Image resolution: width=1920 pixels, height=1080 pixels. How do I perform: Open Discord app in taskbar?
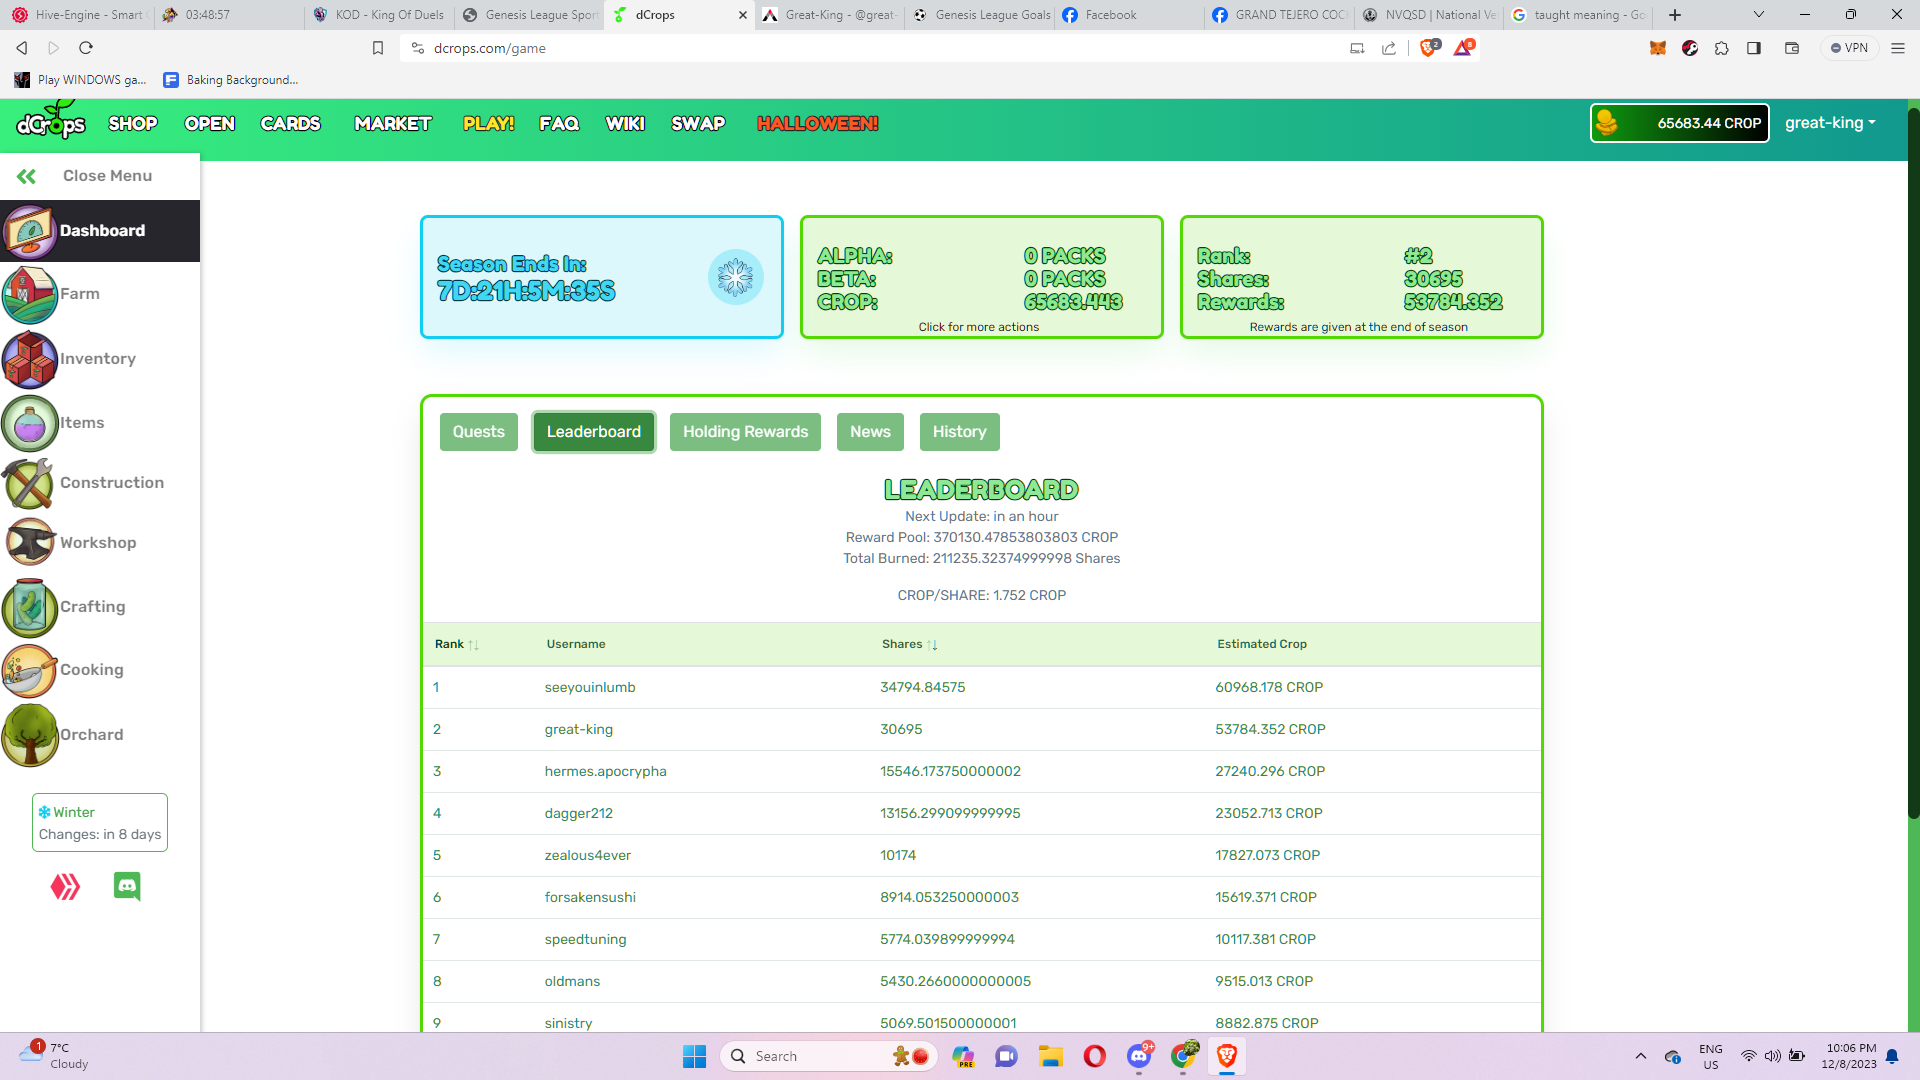[x=1139, y=1056]
